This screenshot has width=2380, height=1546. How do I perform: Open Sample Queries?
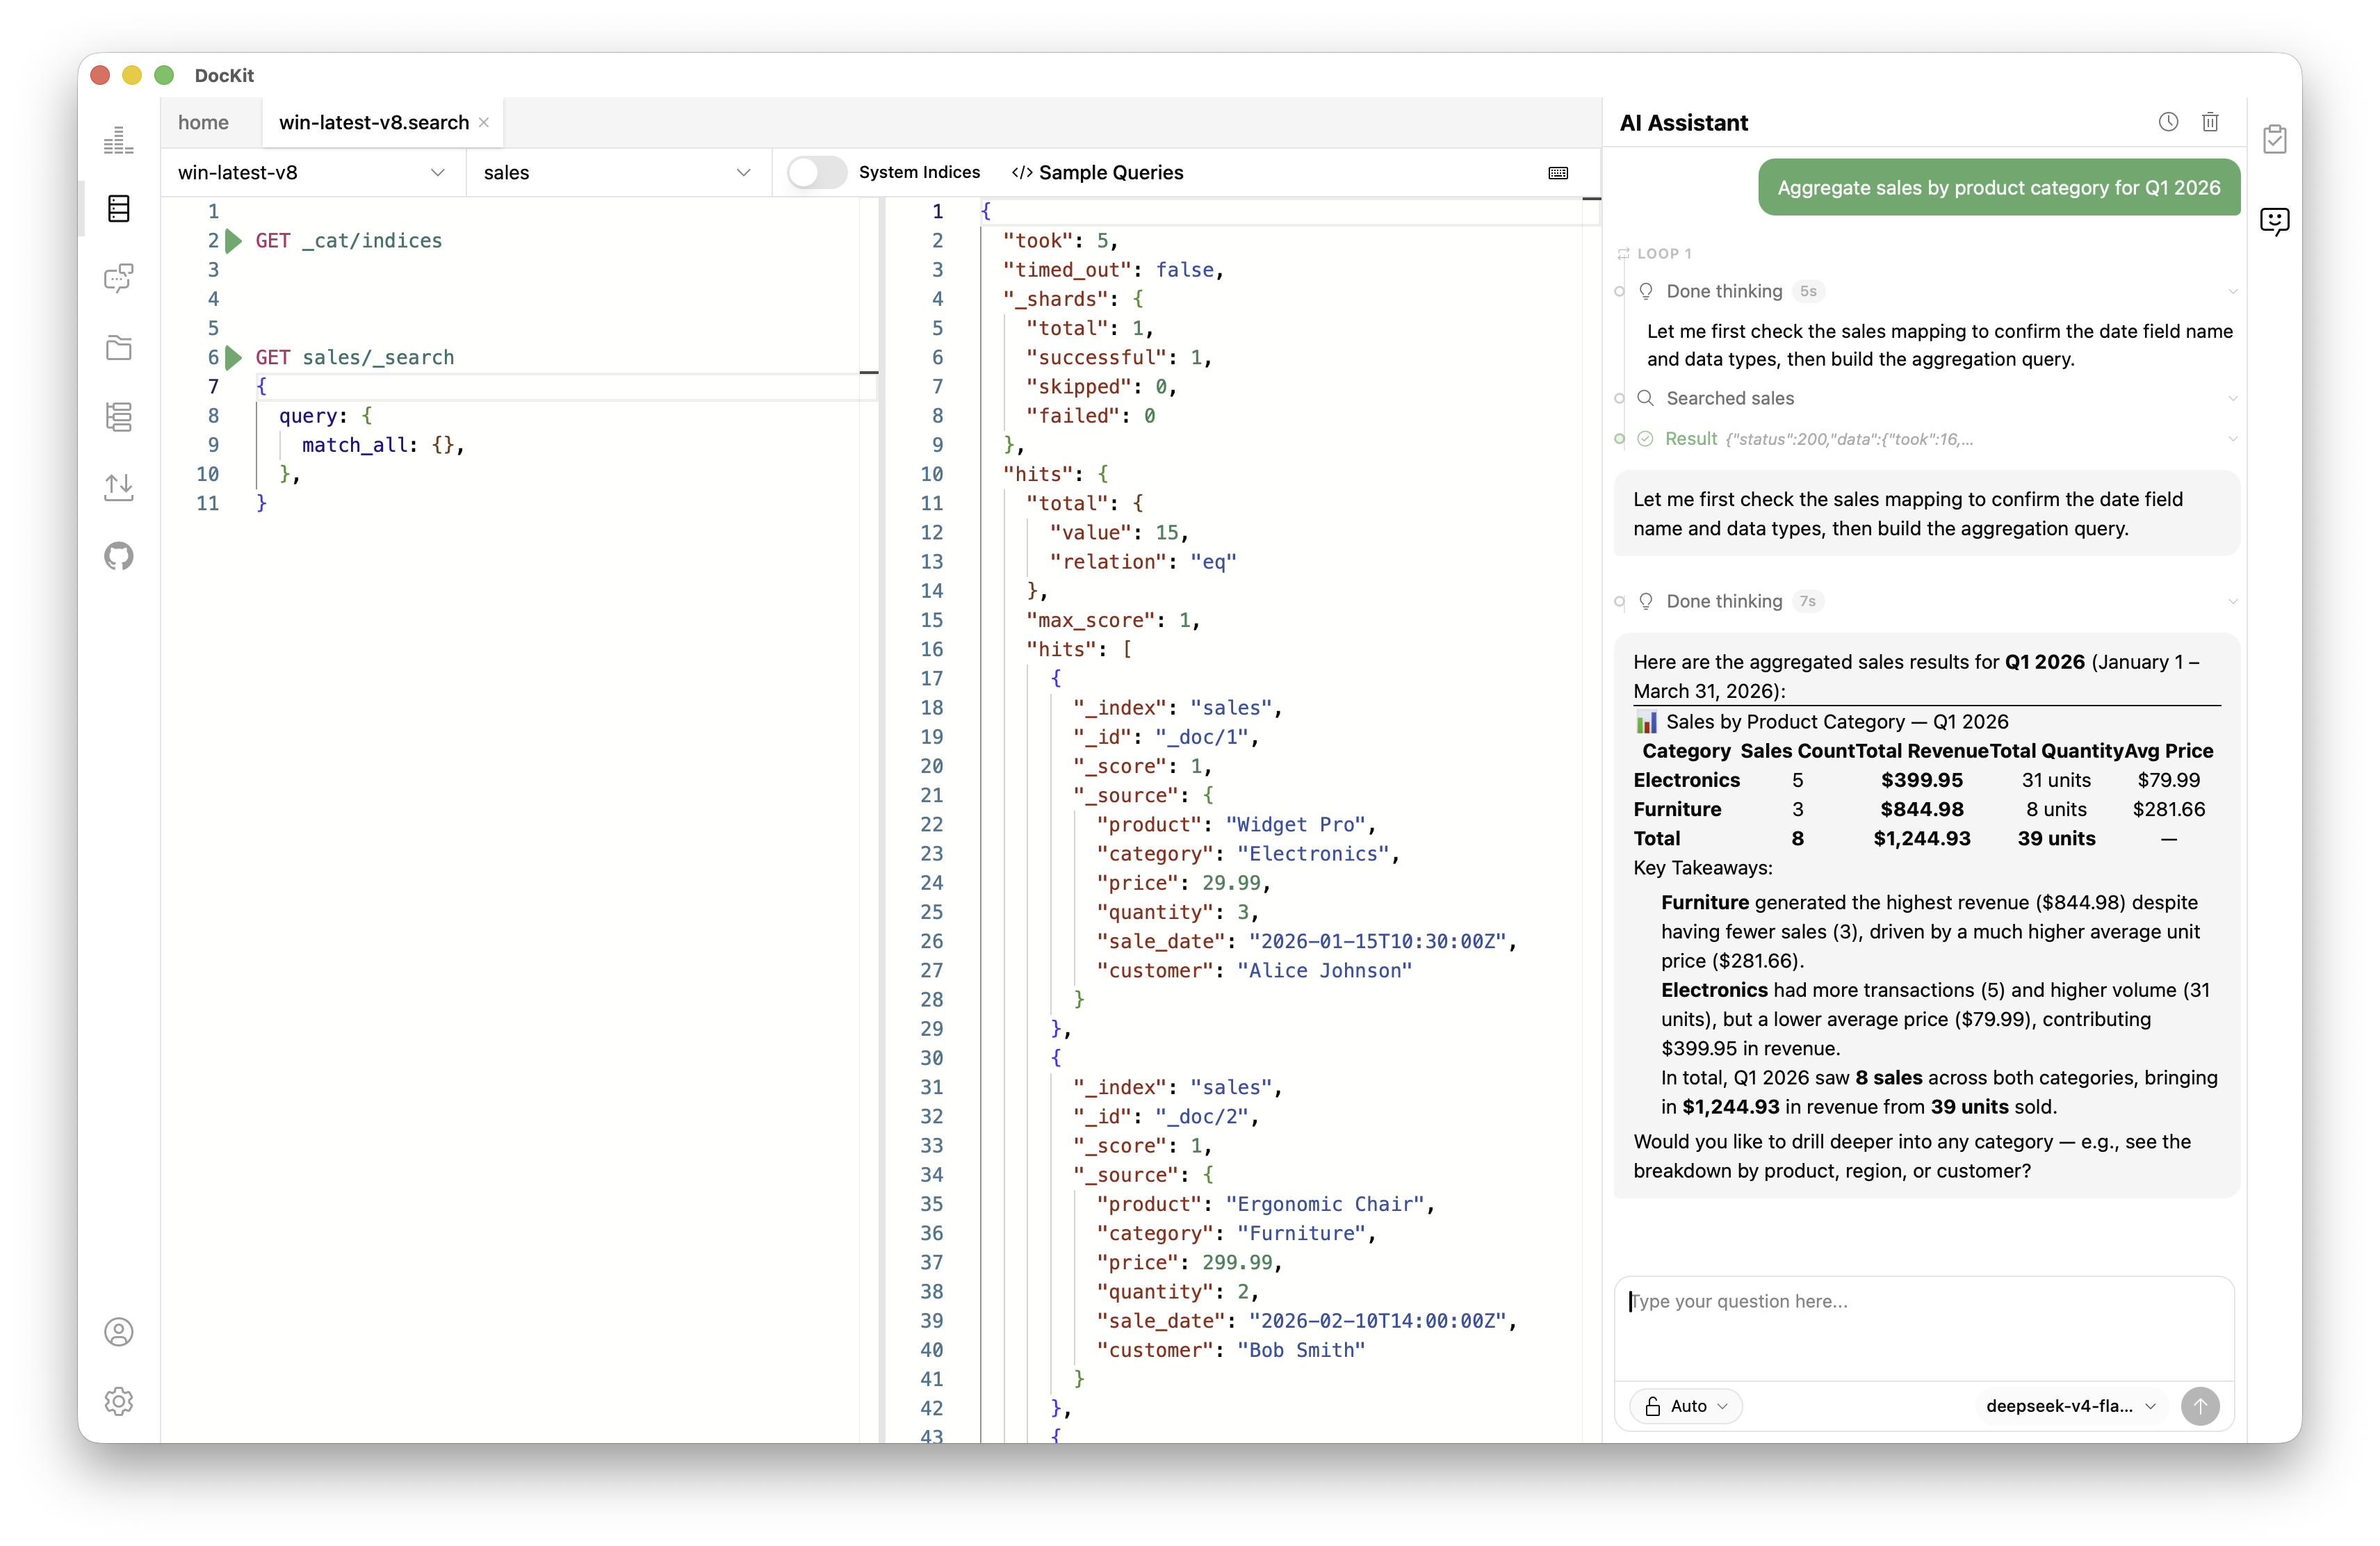[x=1097, y=173]
